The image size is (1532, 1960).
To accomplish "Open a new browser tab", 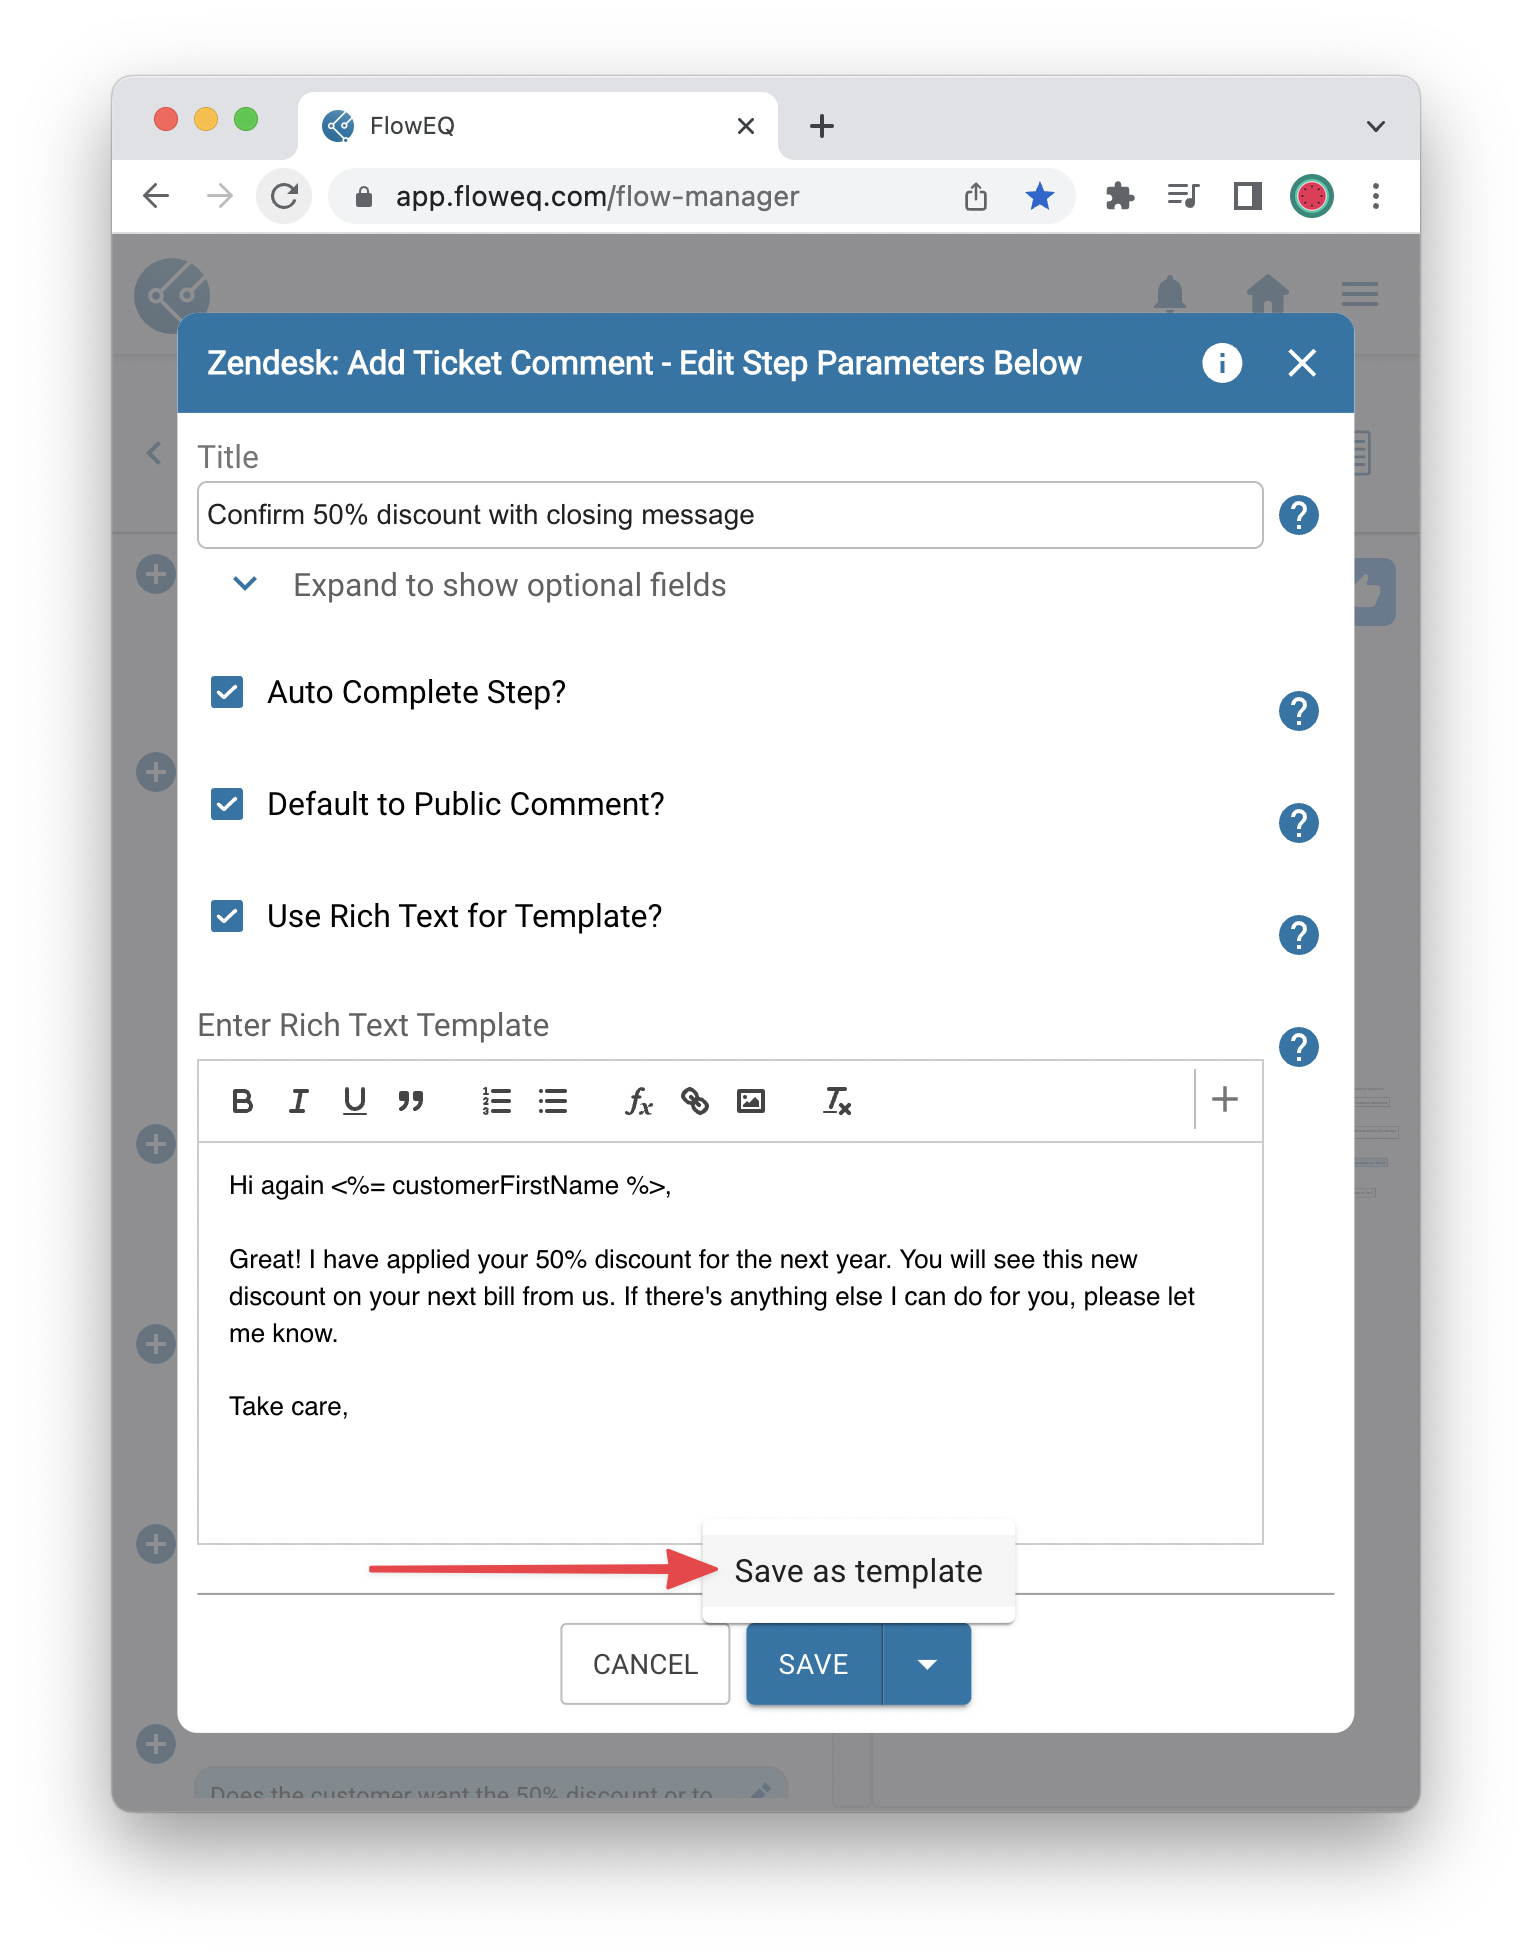I will coord(822,126).
